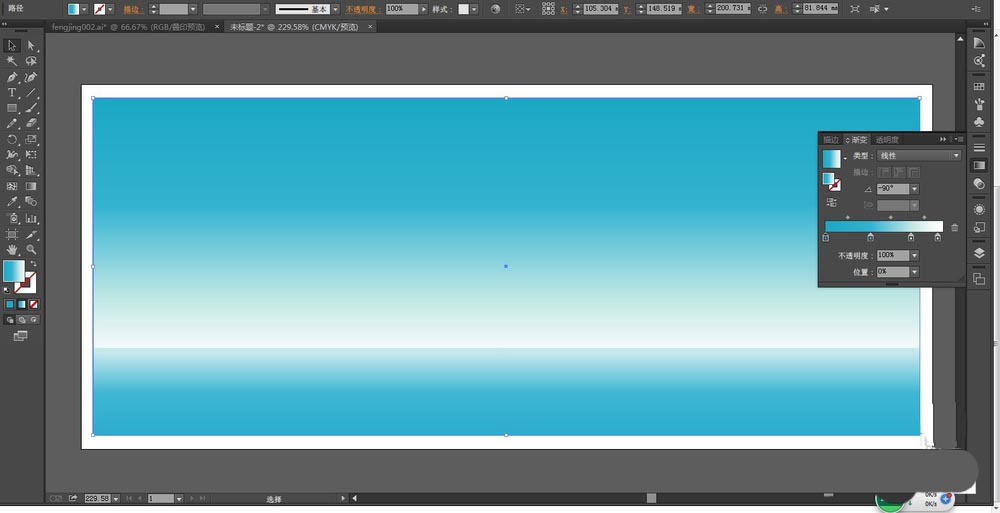Click the reverse gradient icon
1000x513 pixels.
pyautogui.click(x=831, y=202)
